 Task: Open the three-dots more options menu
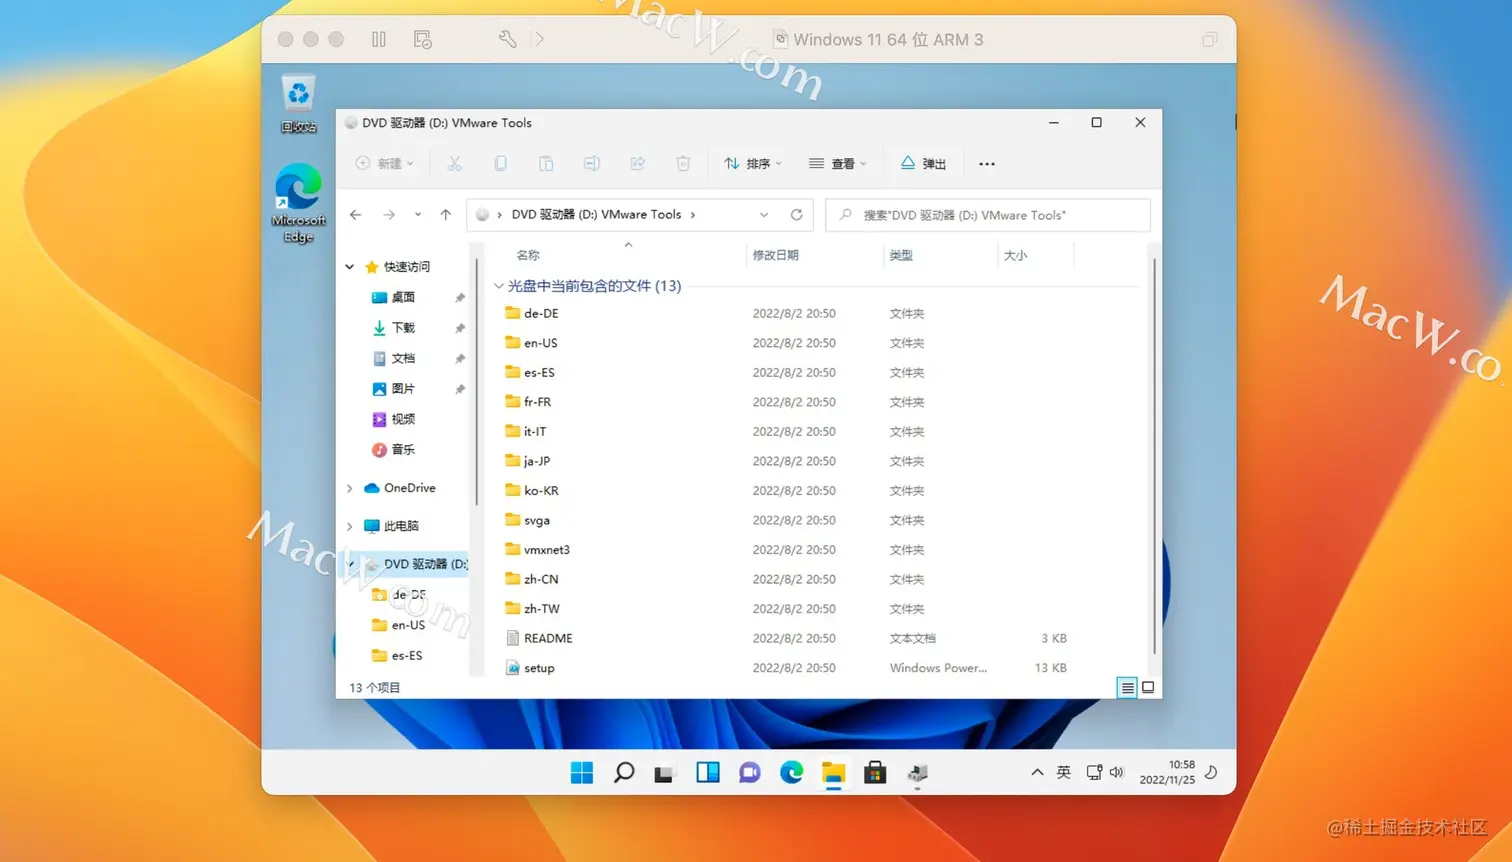coord(987,164)
